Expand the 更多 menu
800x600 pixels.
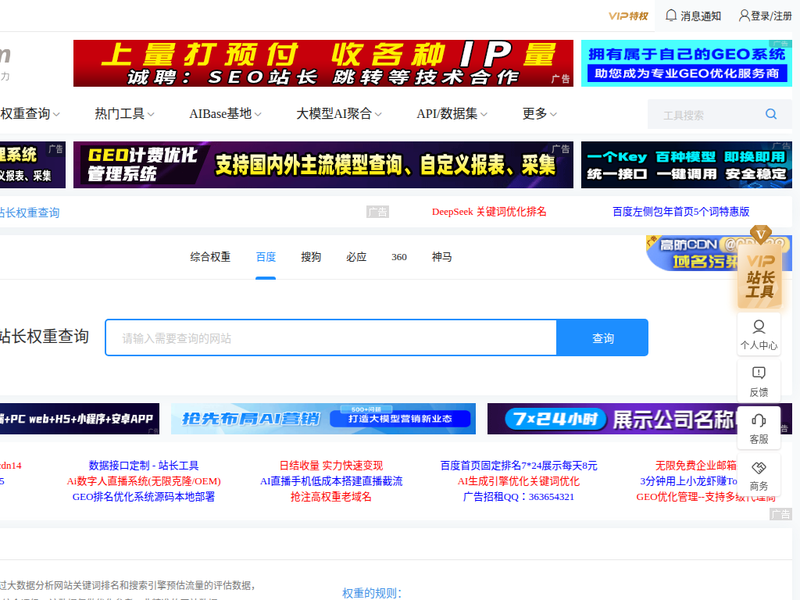tap(539, 114)
